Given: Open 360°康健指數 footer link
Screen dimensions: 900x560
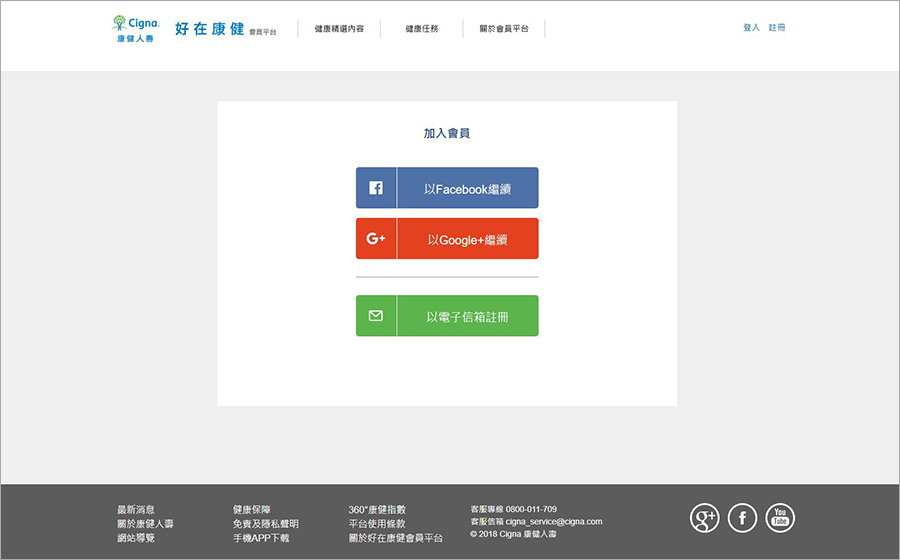Looking at the screenshot, I should (377, 509).
